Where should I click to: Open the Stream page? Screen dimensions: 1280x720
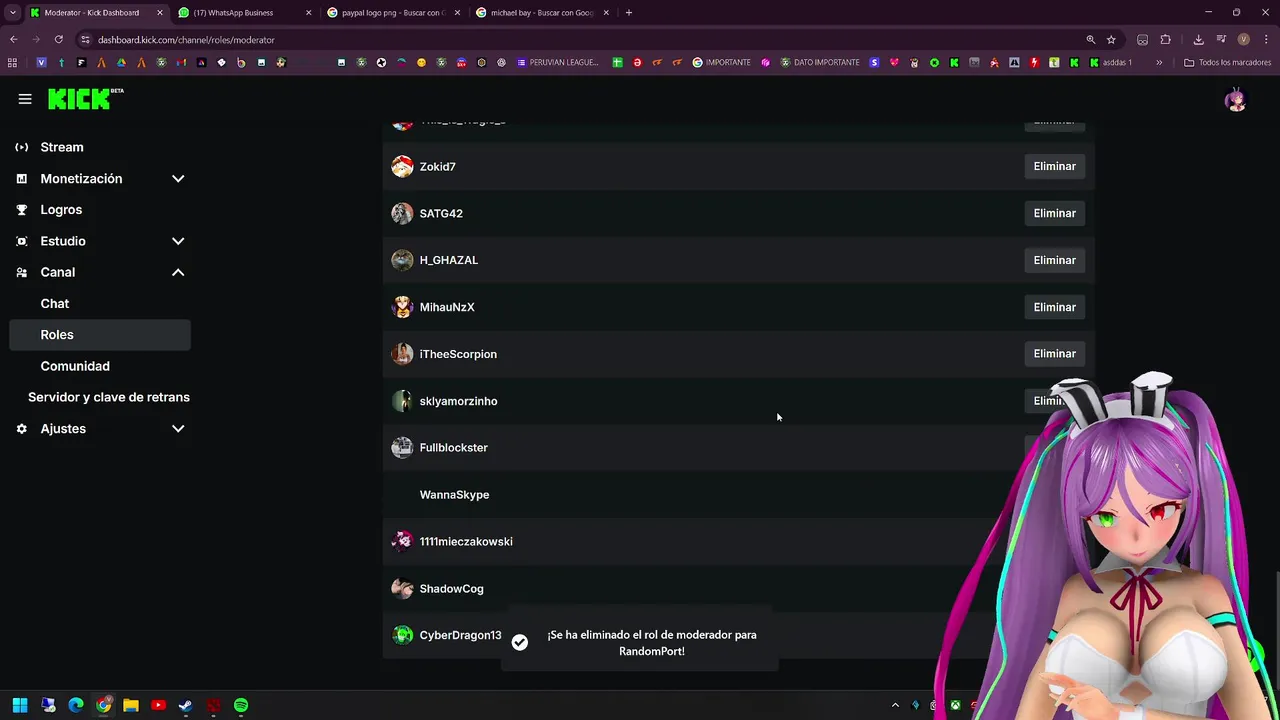[x=62, y=147]
